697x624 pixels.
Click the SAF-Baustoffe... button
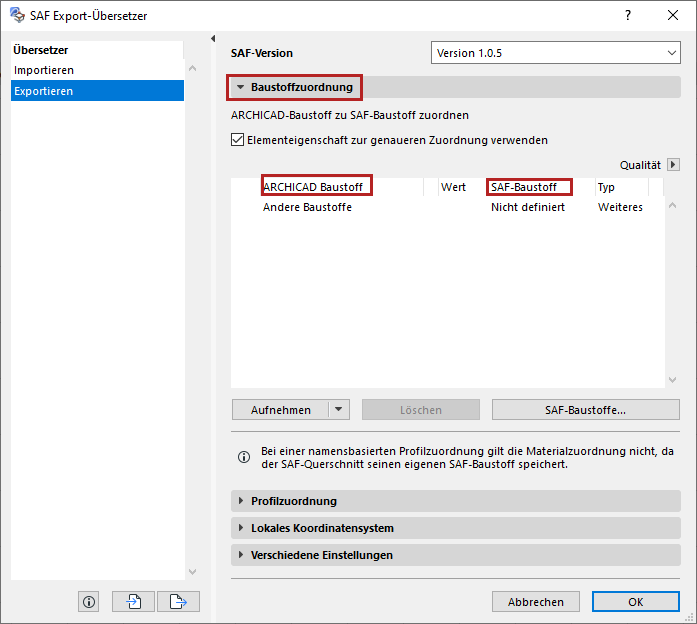click(585, 409)
